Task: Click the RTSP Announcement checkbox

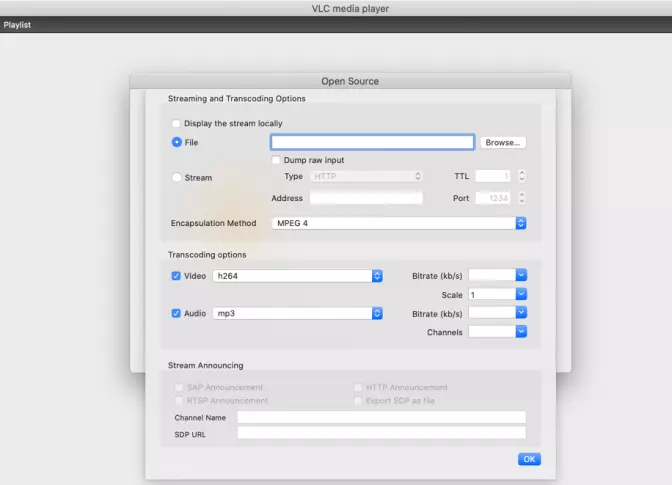Action: (x=179, y=401)
